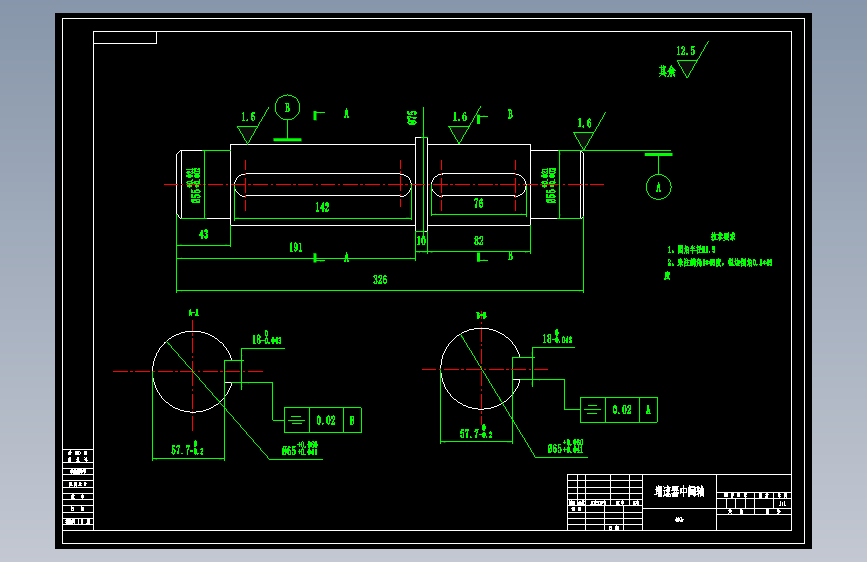Viewport: 867px width, 562px height.
Task: Click the 191 length dimension
Action: 296,247
